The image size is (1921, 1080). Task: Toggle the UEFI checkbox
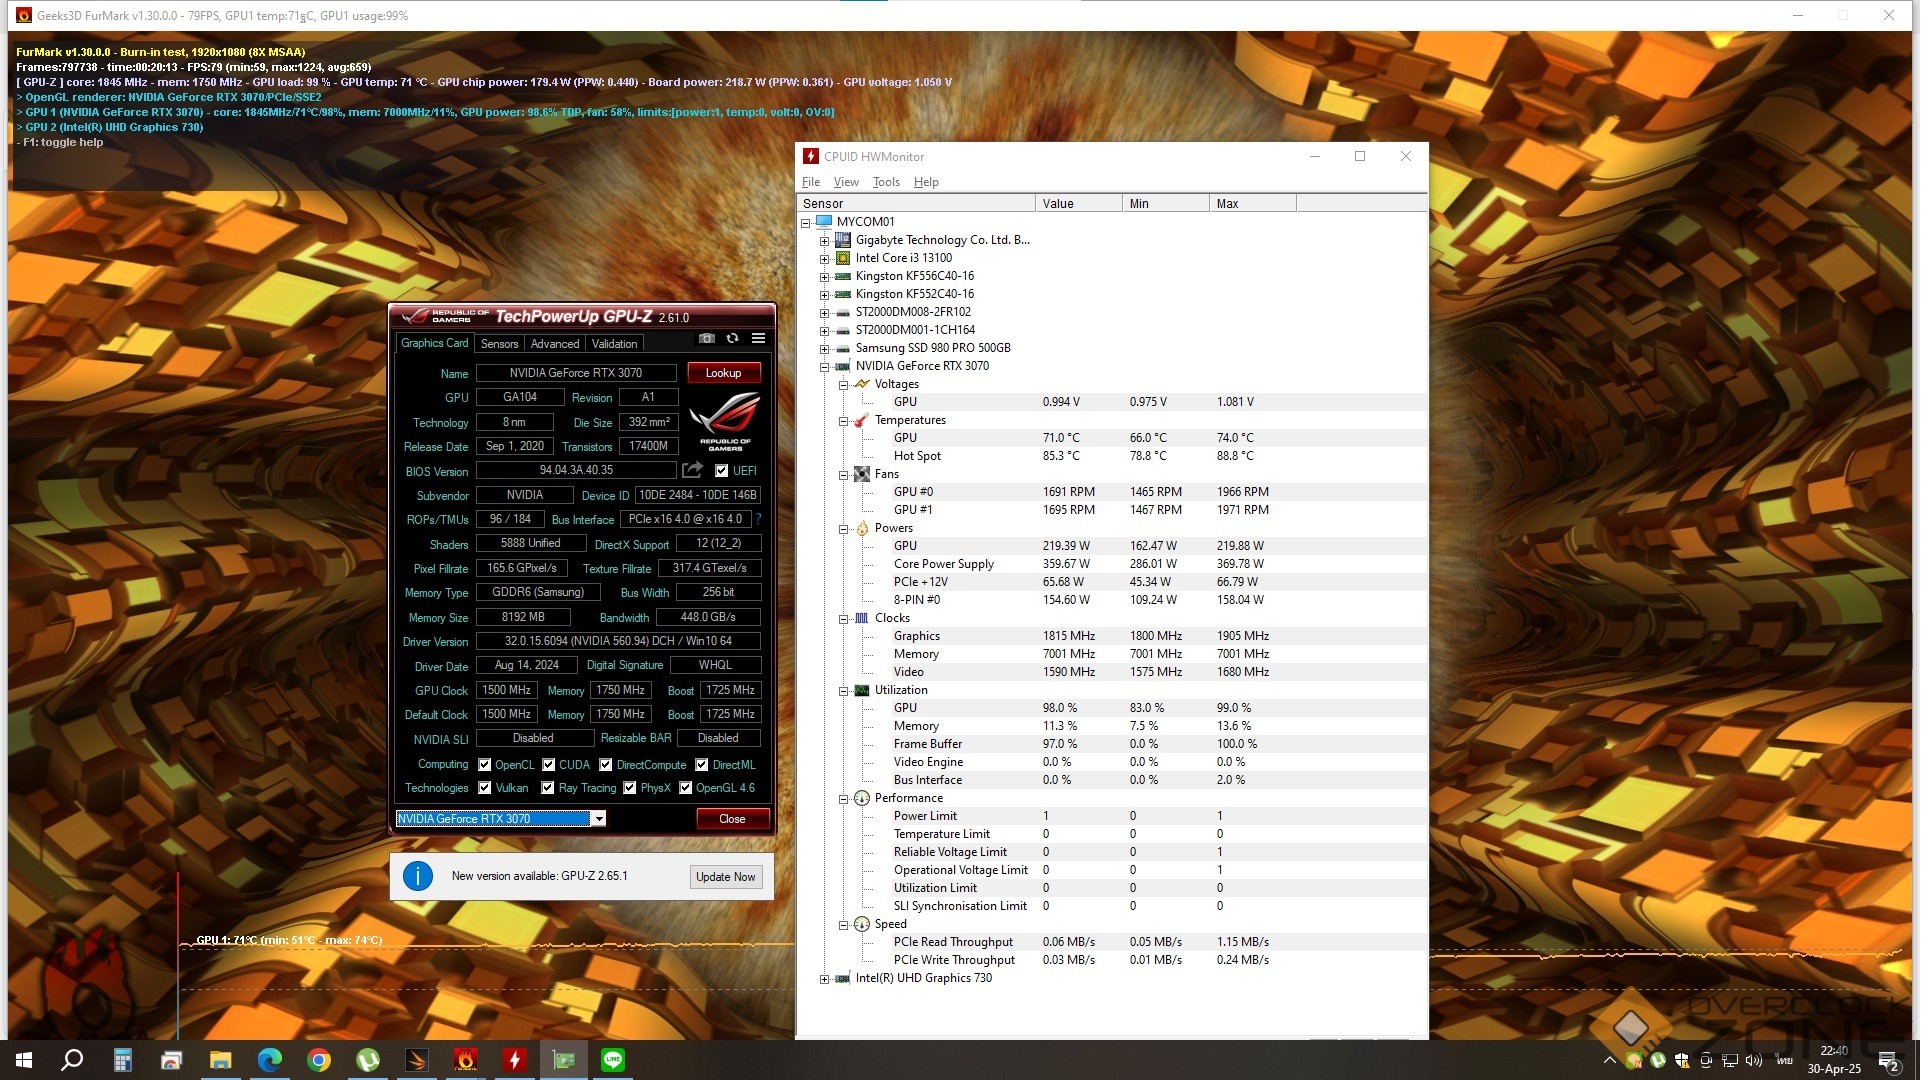point(722,471)
